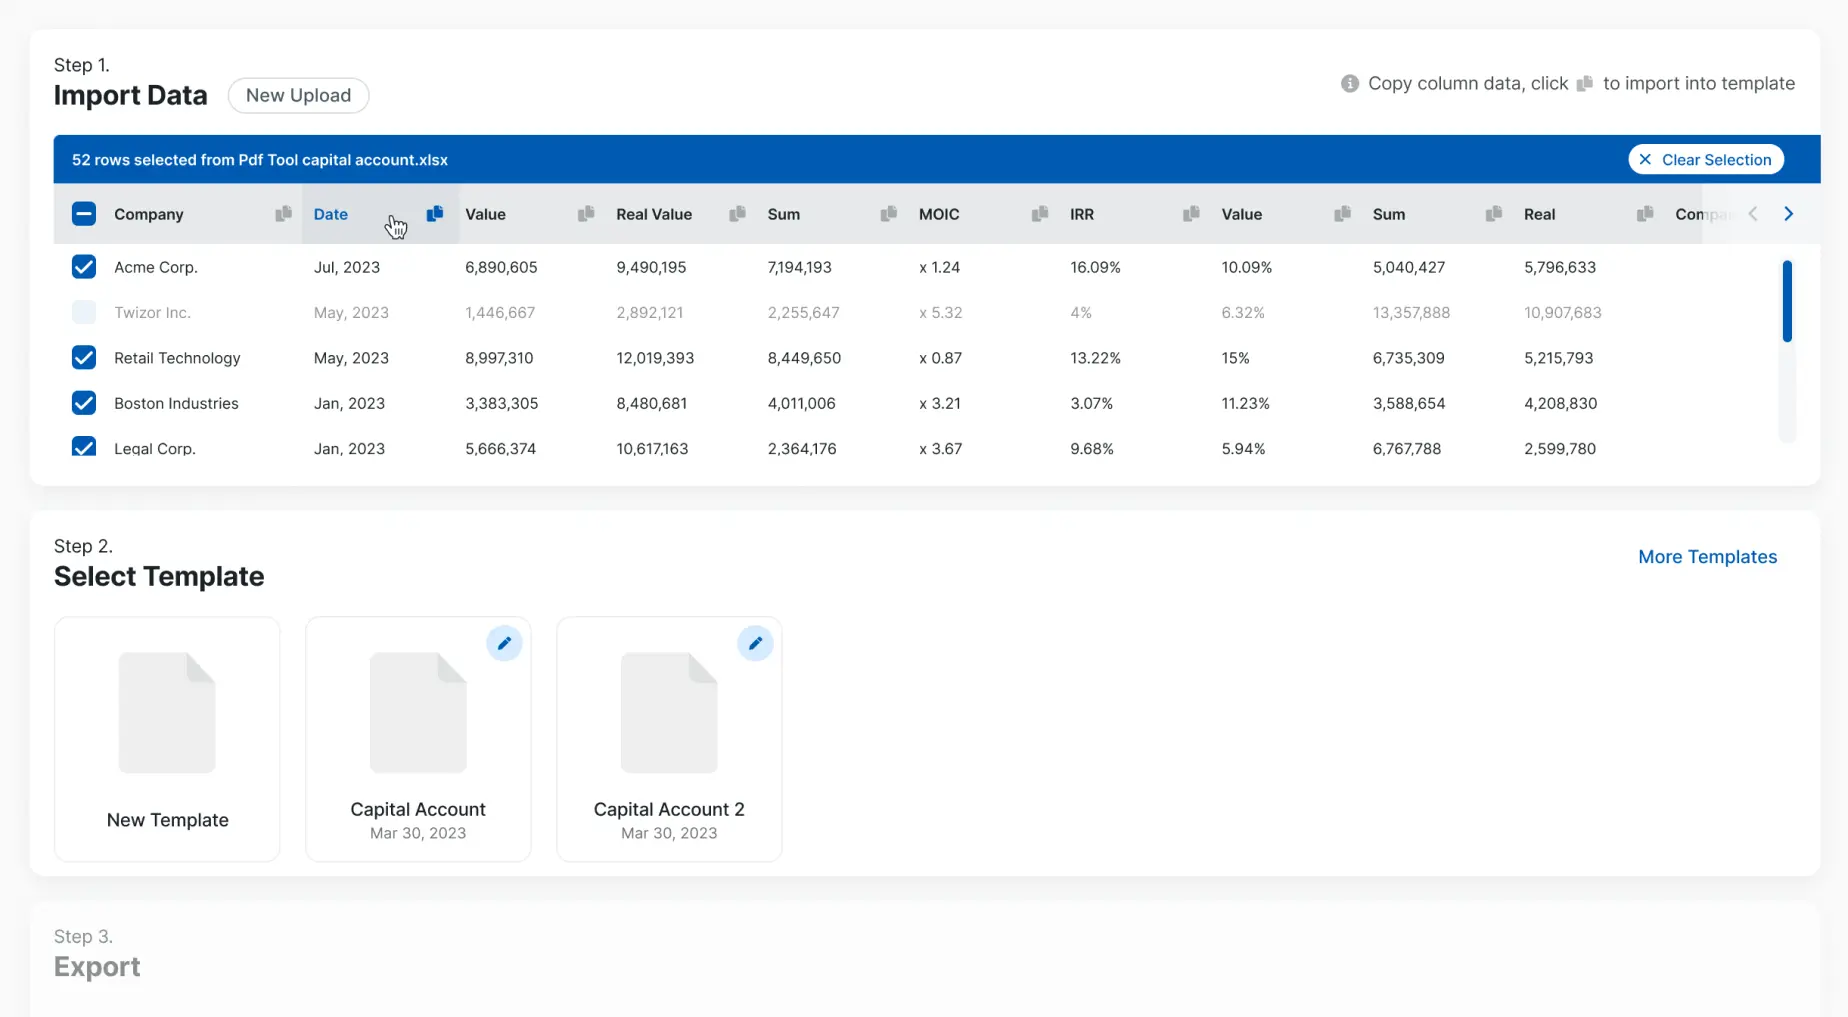
Task: Copy the Company column data icon
Action: [283, 214]
